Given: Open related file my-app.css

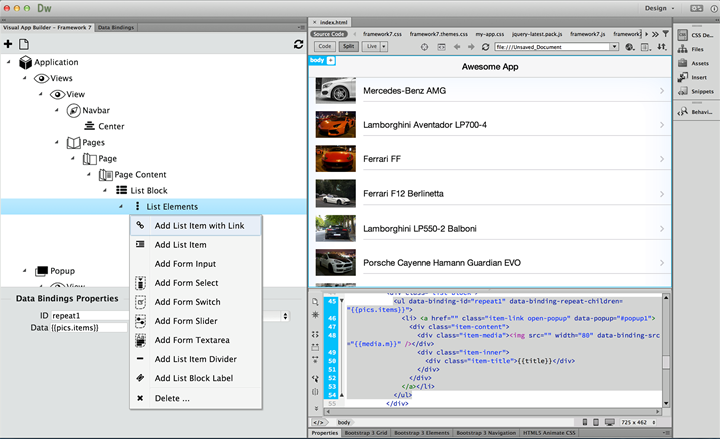Looking at the screenshot, I should point(489,34).
